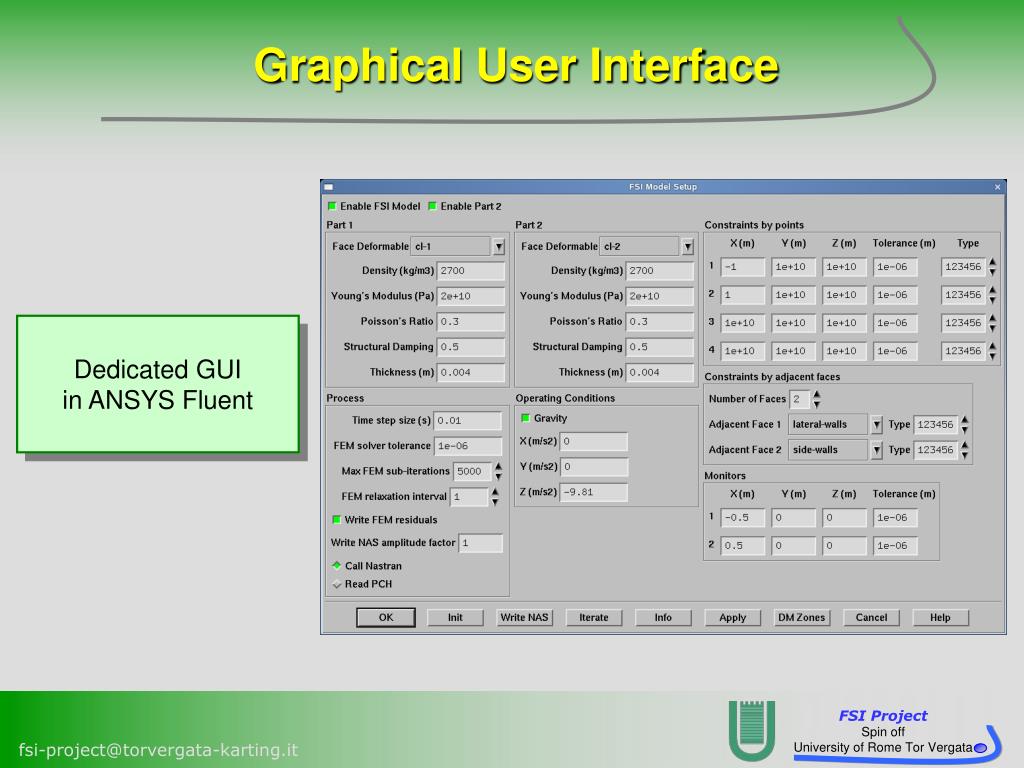This screenshot has width=1024, height=768.
Task: Disable the Enable Part 2 checkbox
Action: coord(432,206)
